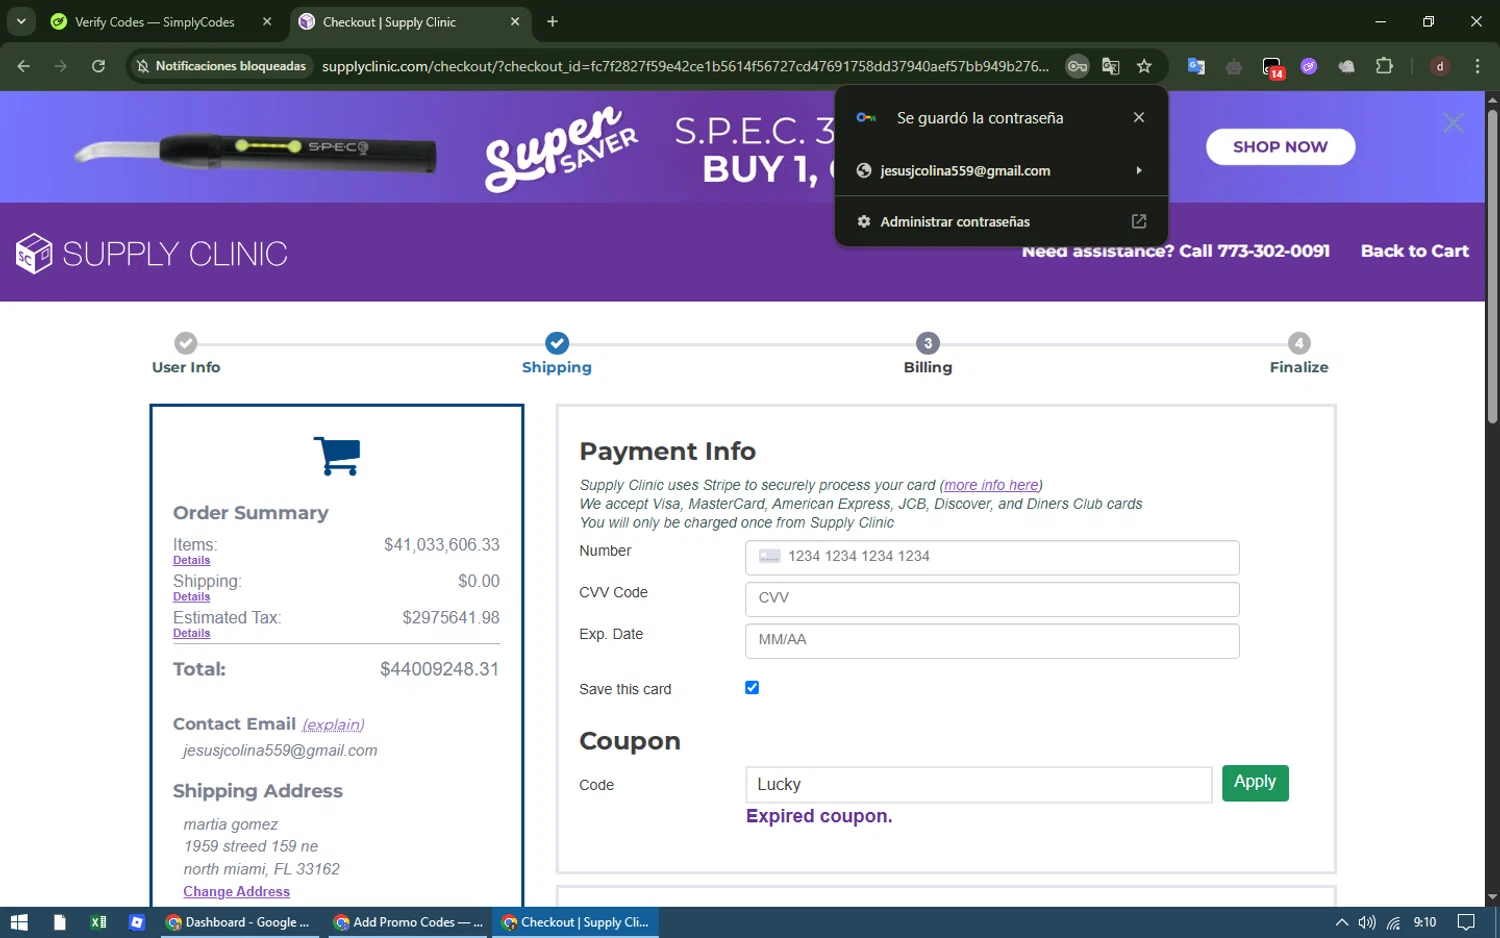Click the browser forward arrow
The width and height of the screenshot is (1500, 938).
tap(61, 66)
